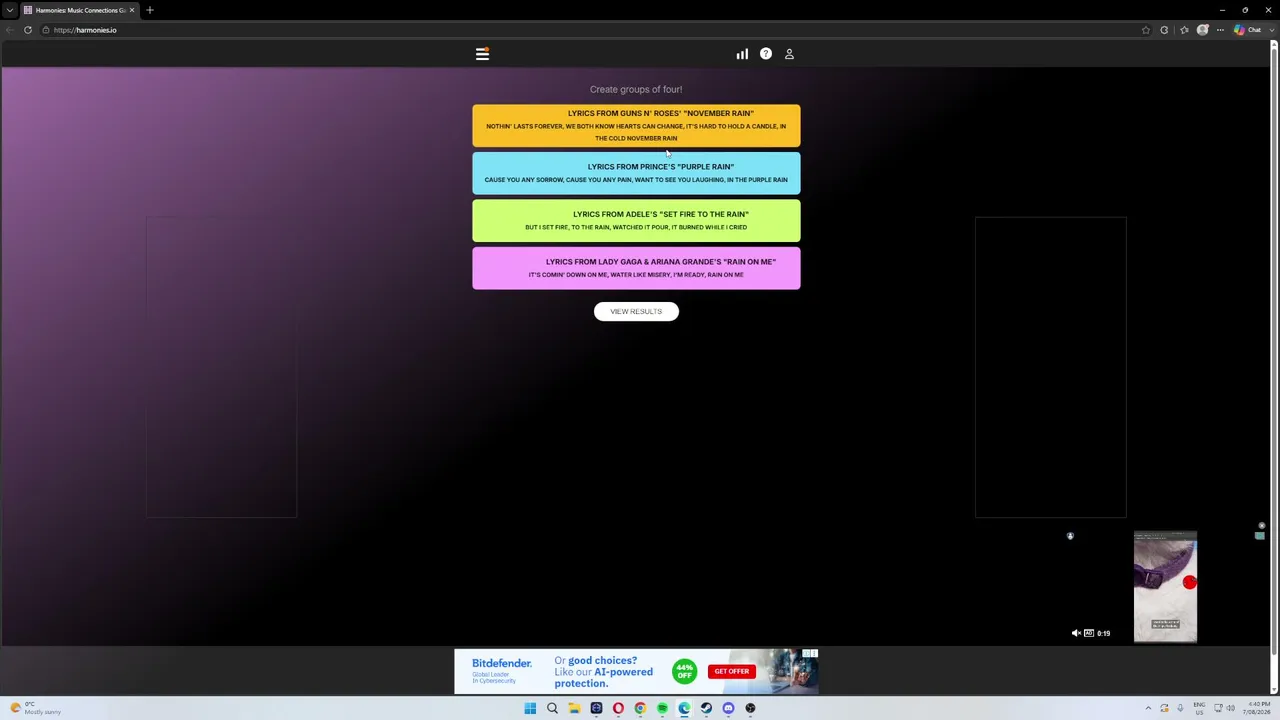Open the taskbar clock and date
This screenshot has height=720, width=1280.
1258,708
